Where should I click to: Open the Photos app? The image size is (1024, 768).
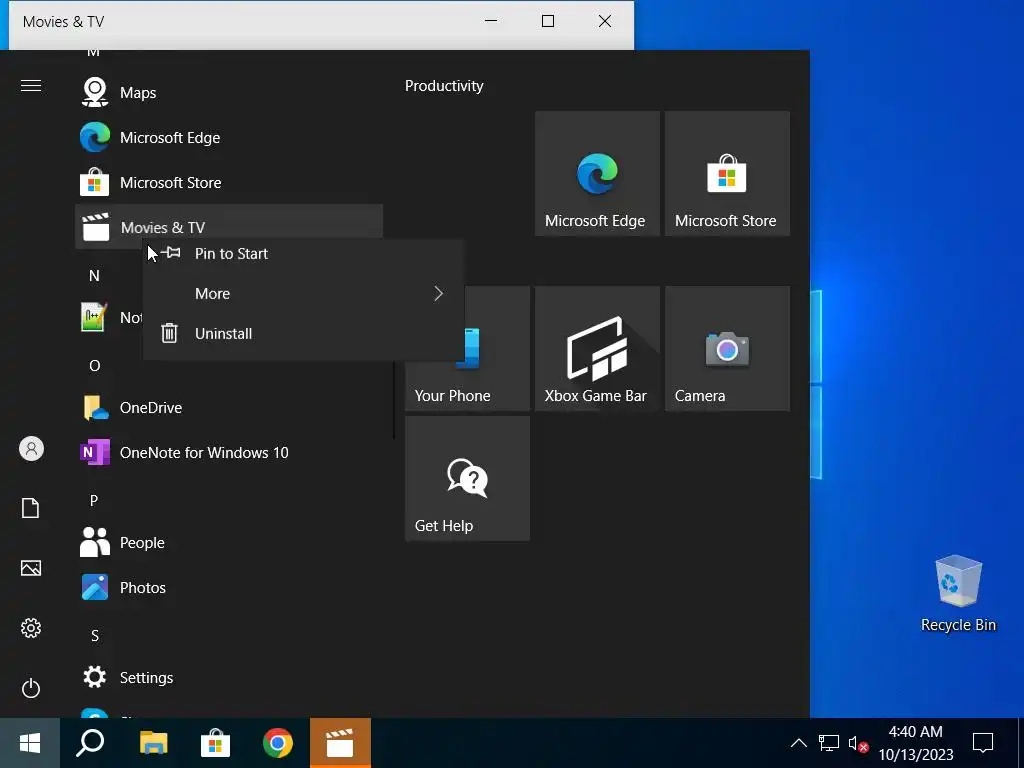tap(229, 588)
